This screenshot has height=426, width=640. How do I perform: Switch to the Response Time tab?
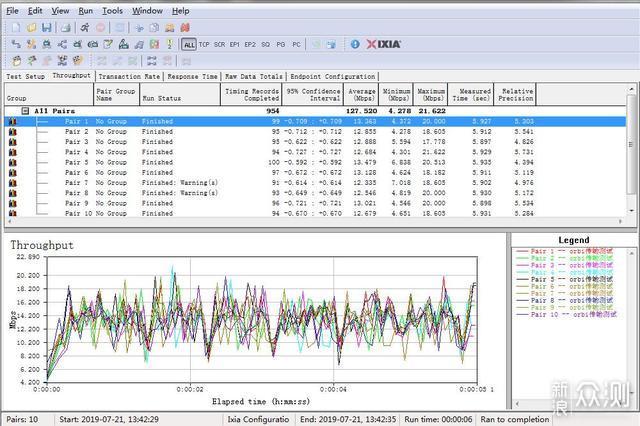pyautogui.click(x=192, y=76)
